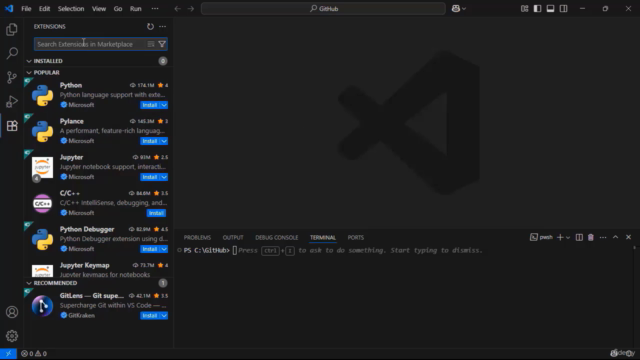
Task: Install the Pylance extension
Action: pos(150,141)
